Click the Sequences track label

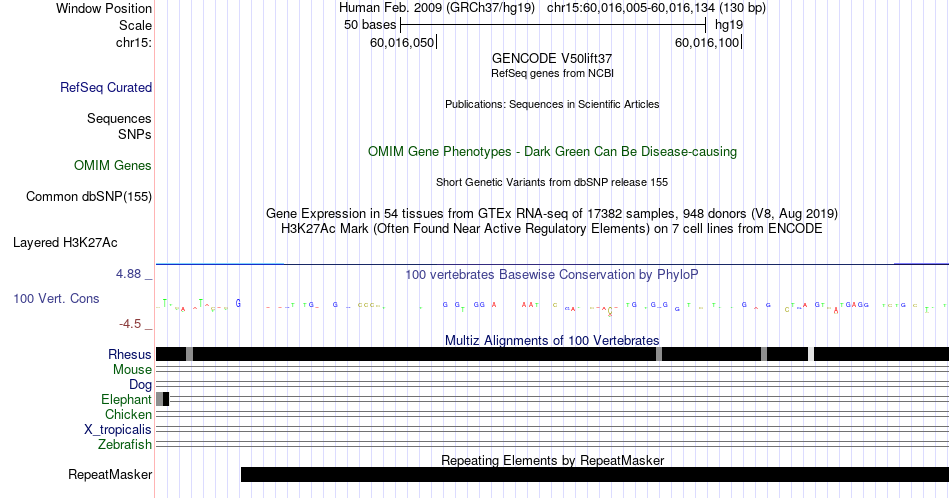coord(119,118)
